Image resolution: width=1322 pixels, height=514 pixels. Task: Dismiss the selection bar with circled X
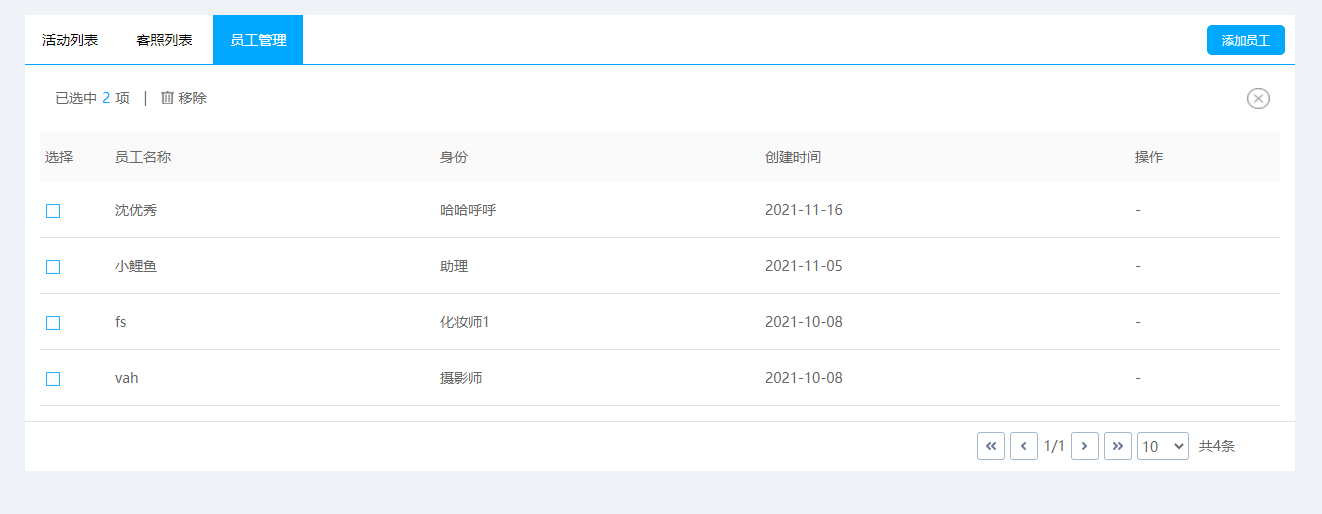1258,98
